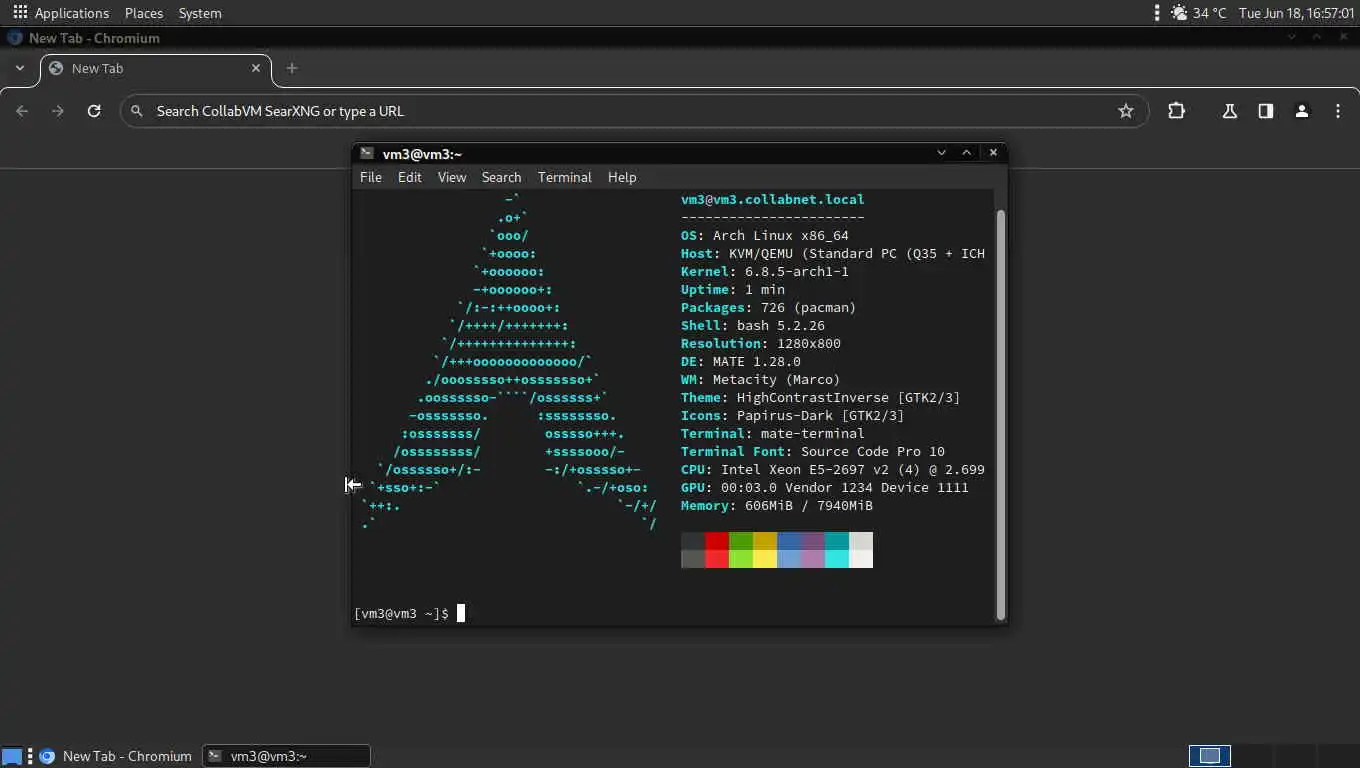Open the terminal View menu
This screenshot has width=1360, height=768.
(452, 177)
